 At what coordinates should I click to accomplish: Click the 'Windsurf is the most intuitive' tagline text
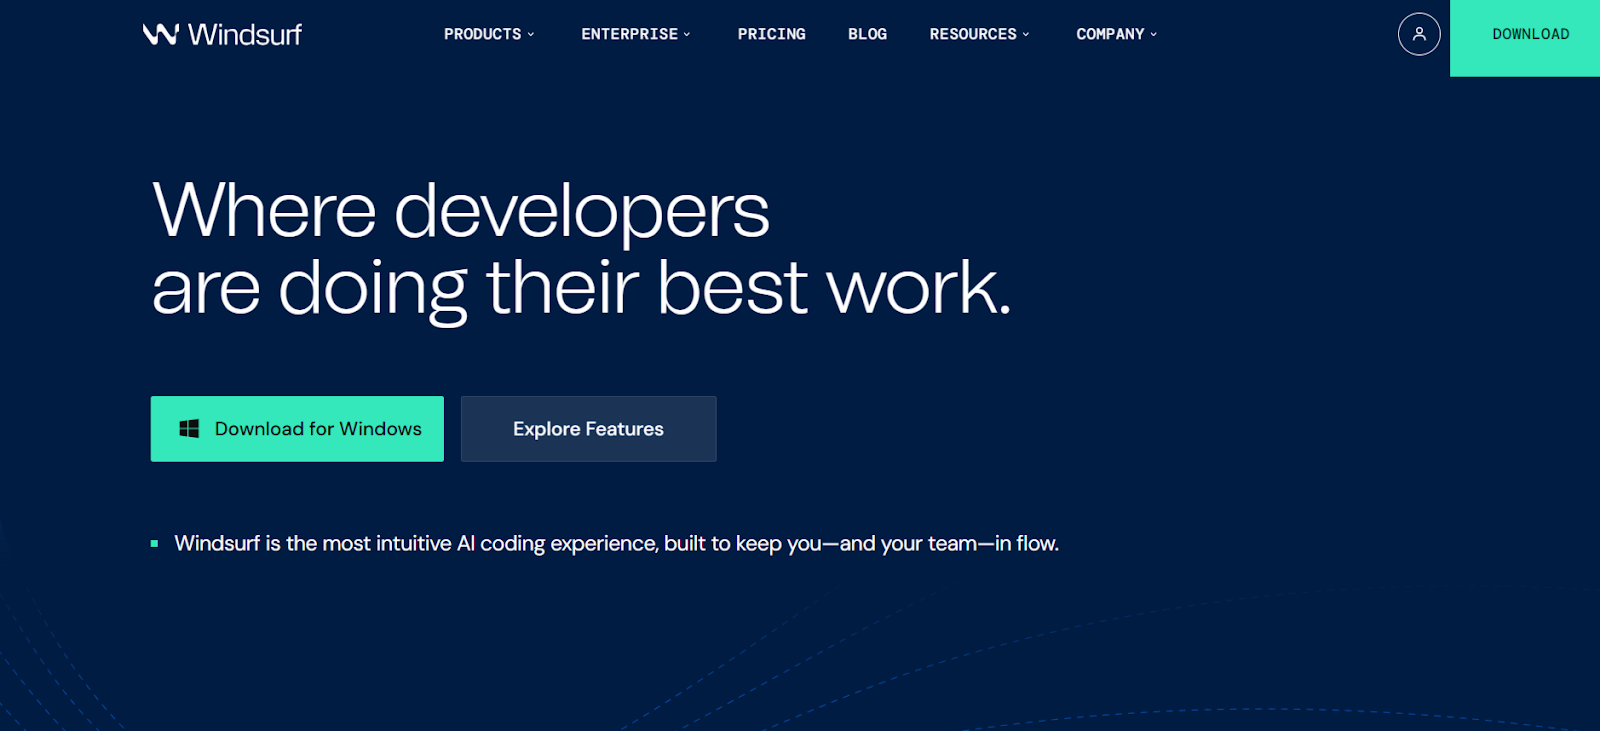[616, 544]
